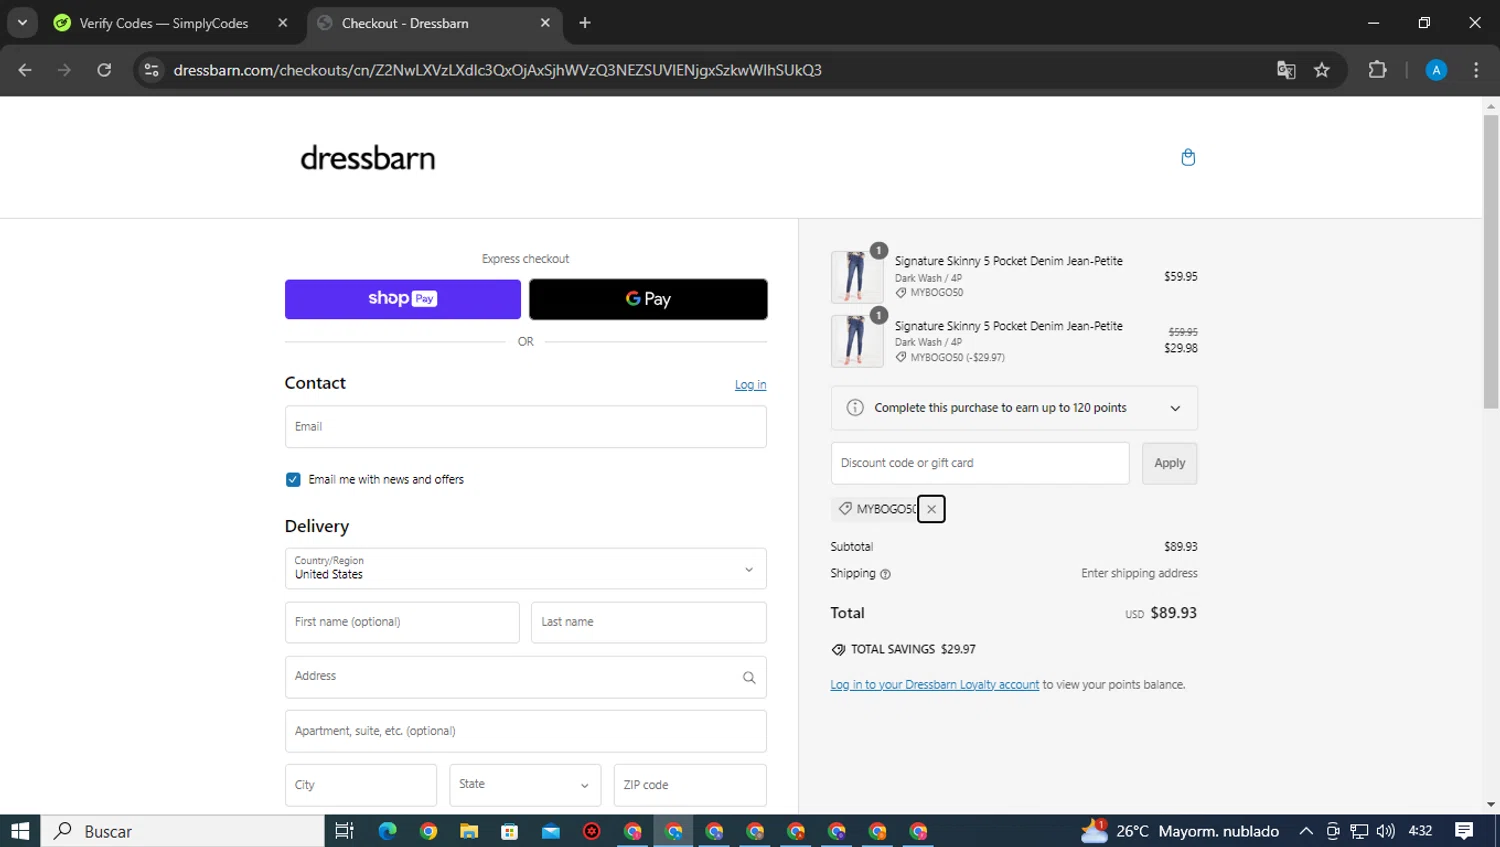Click the Email input field
The width and height of the screenshot is (1500, 847).
click(x=526, y=427)
